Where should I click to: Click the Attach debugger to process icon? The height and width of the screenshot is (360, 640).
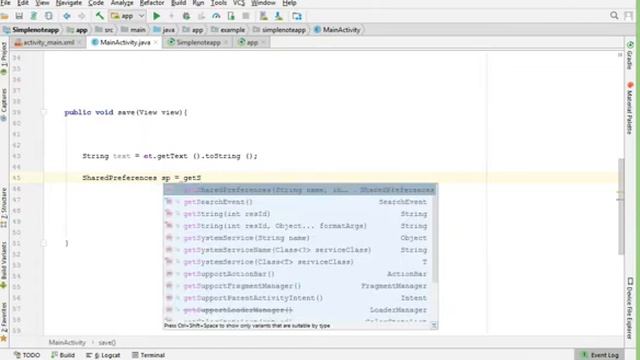pos(231,16)
